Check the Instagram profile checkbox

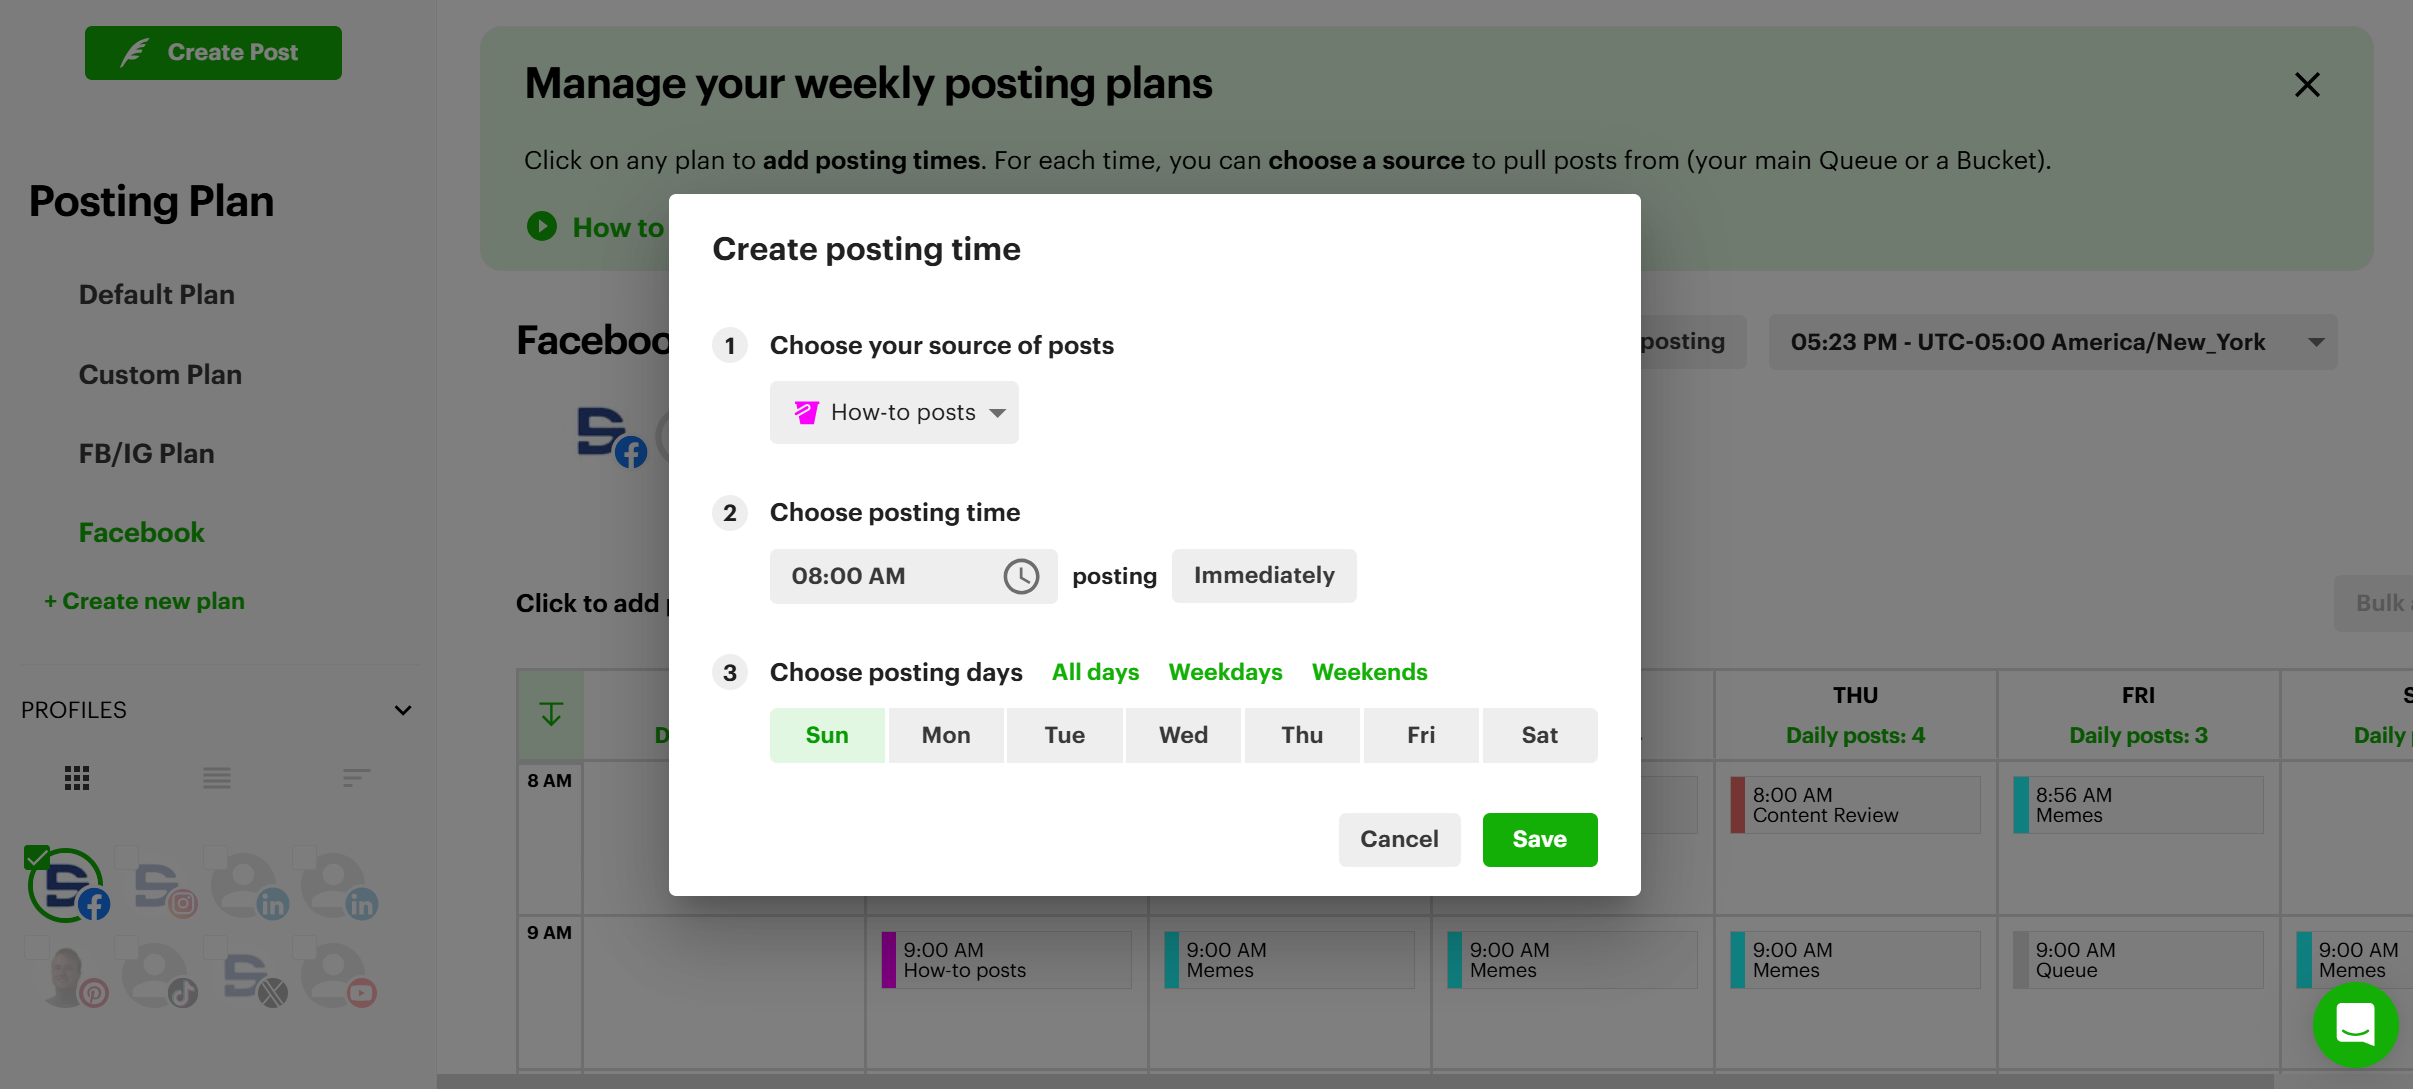pyautogui.click(x=125, y=857)
